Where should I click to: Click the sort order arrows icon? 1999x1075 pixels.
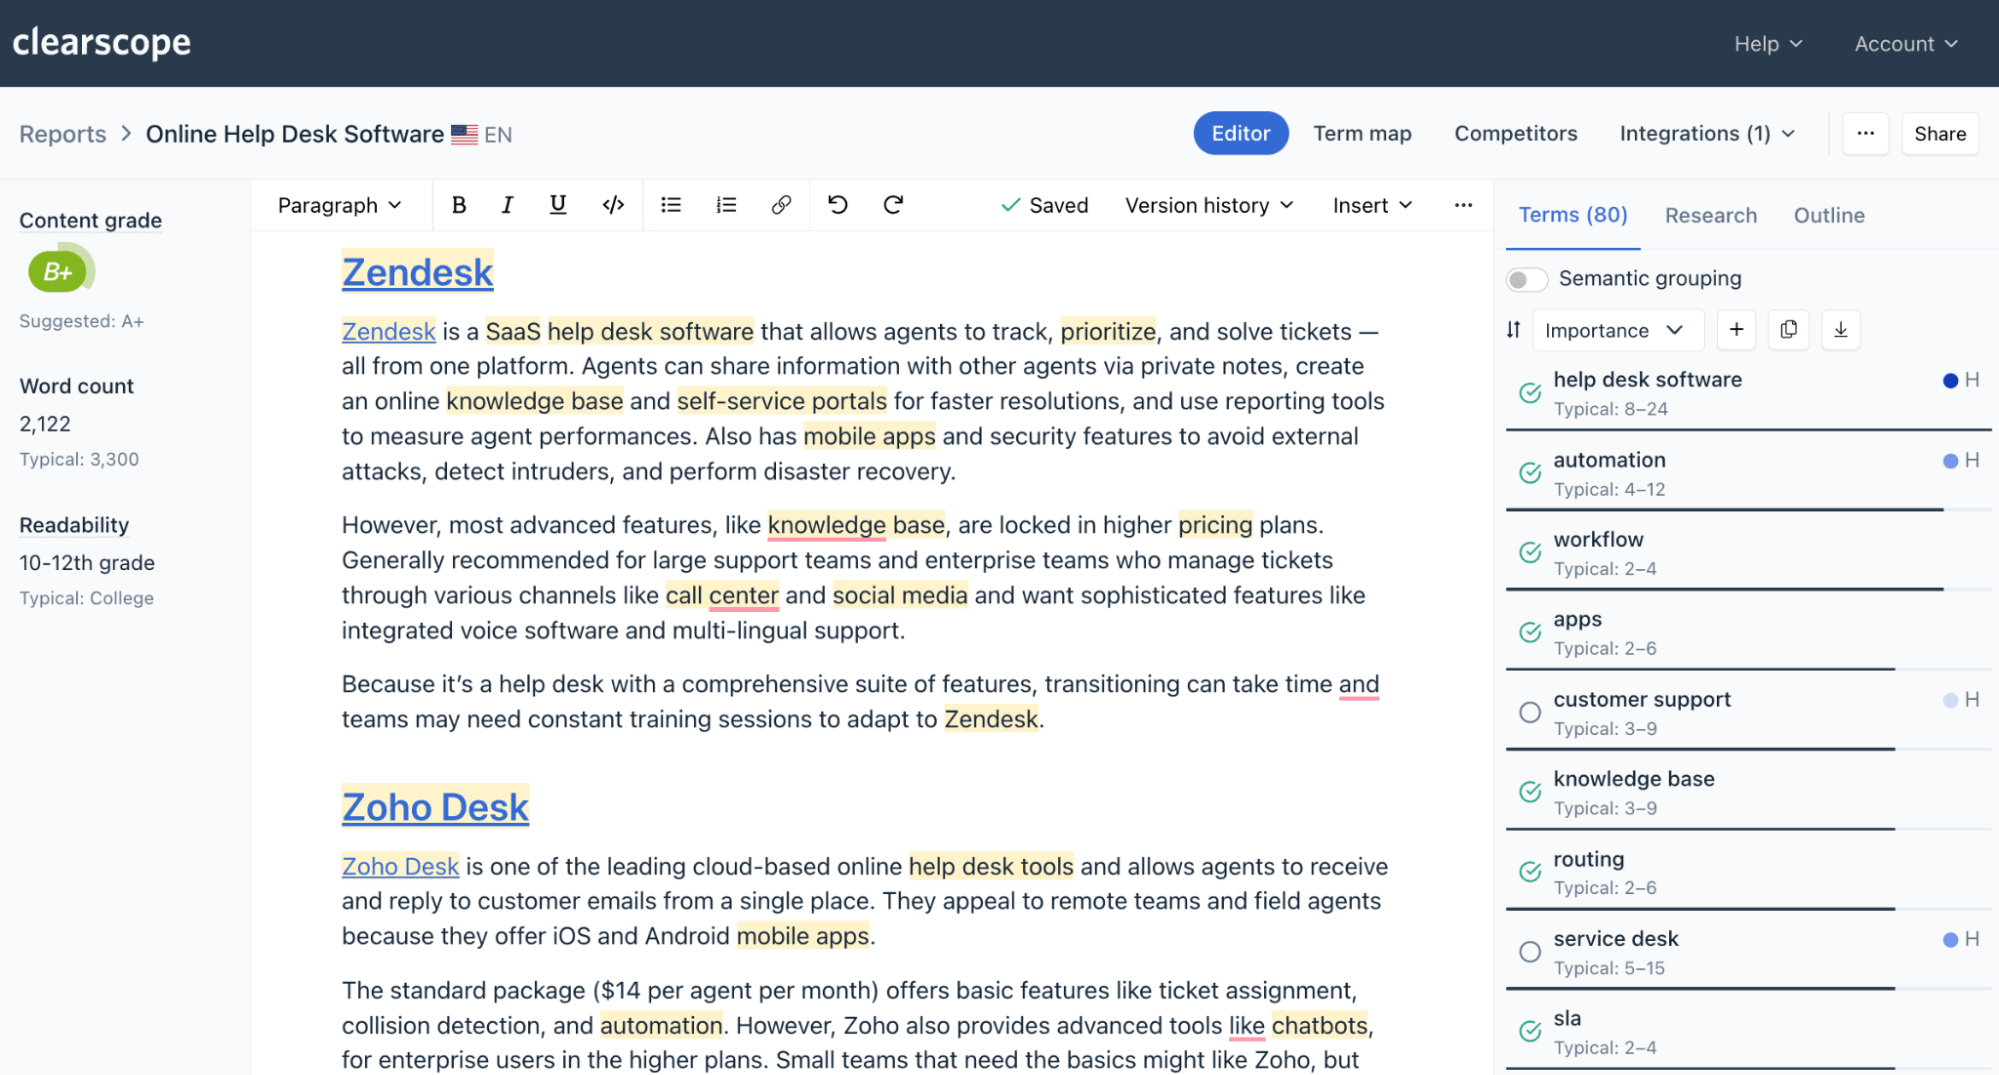click(x=1514, y=330)
